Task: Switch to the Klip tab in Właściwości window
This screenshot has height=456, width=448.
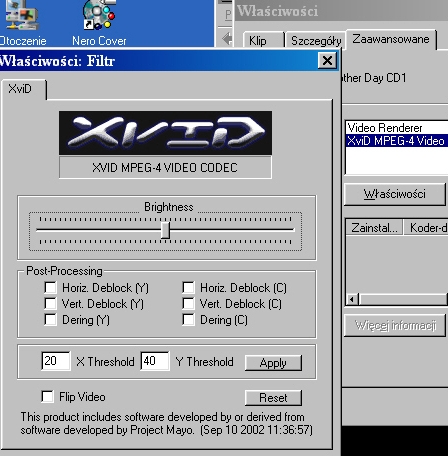Action: click(x=263, y=41)
